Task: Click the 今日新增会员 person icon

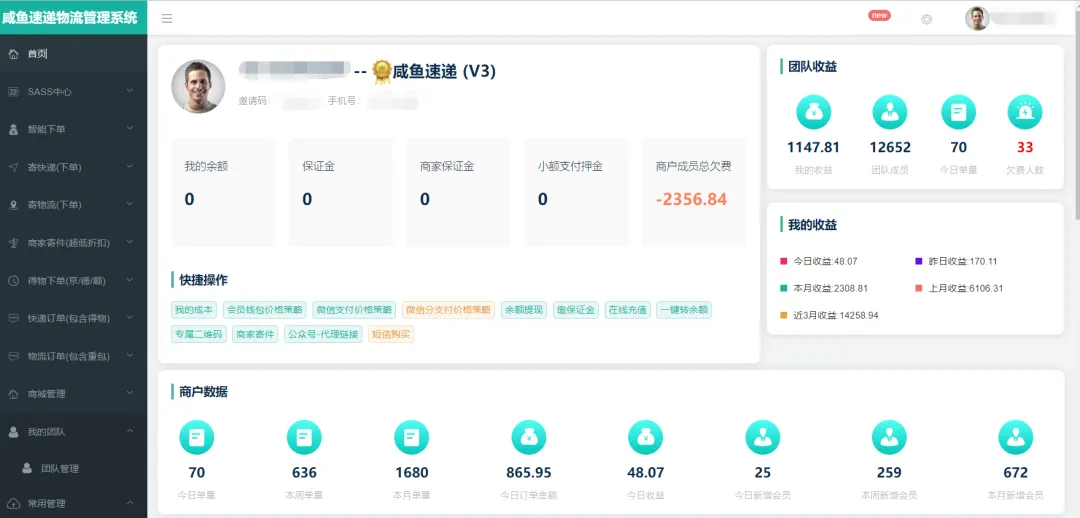Action: click(762, 437)
